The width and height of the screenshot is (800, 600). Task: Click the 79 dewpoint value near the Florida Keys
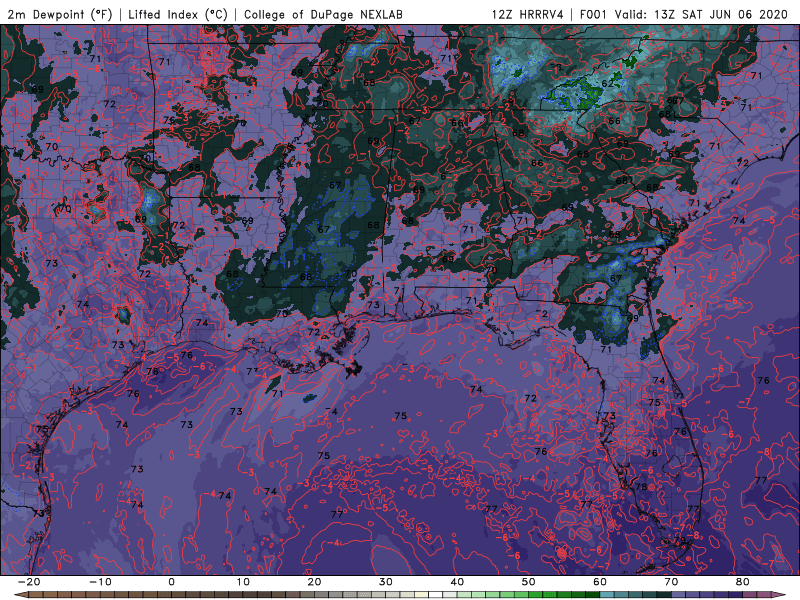coord(680,540)
